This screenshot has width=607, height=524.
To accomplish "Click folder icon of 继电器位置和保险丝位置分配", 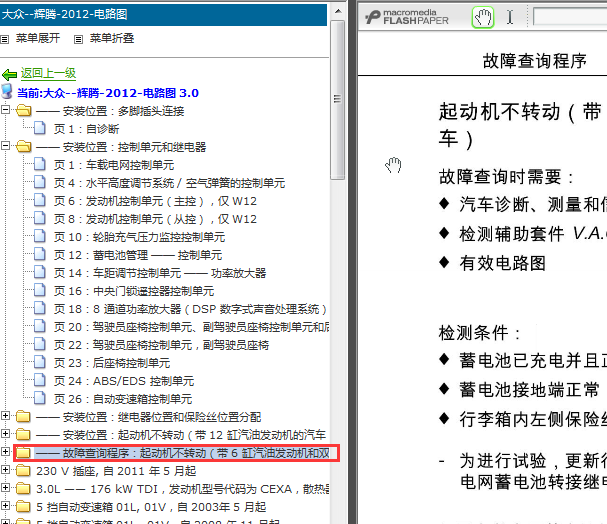I will (x=24, y=416).
